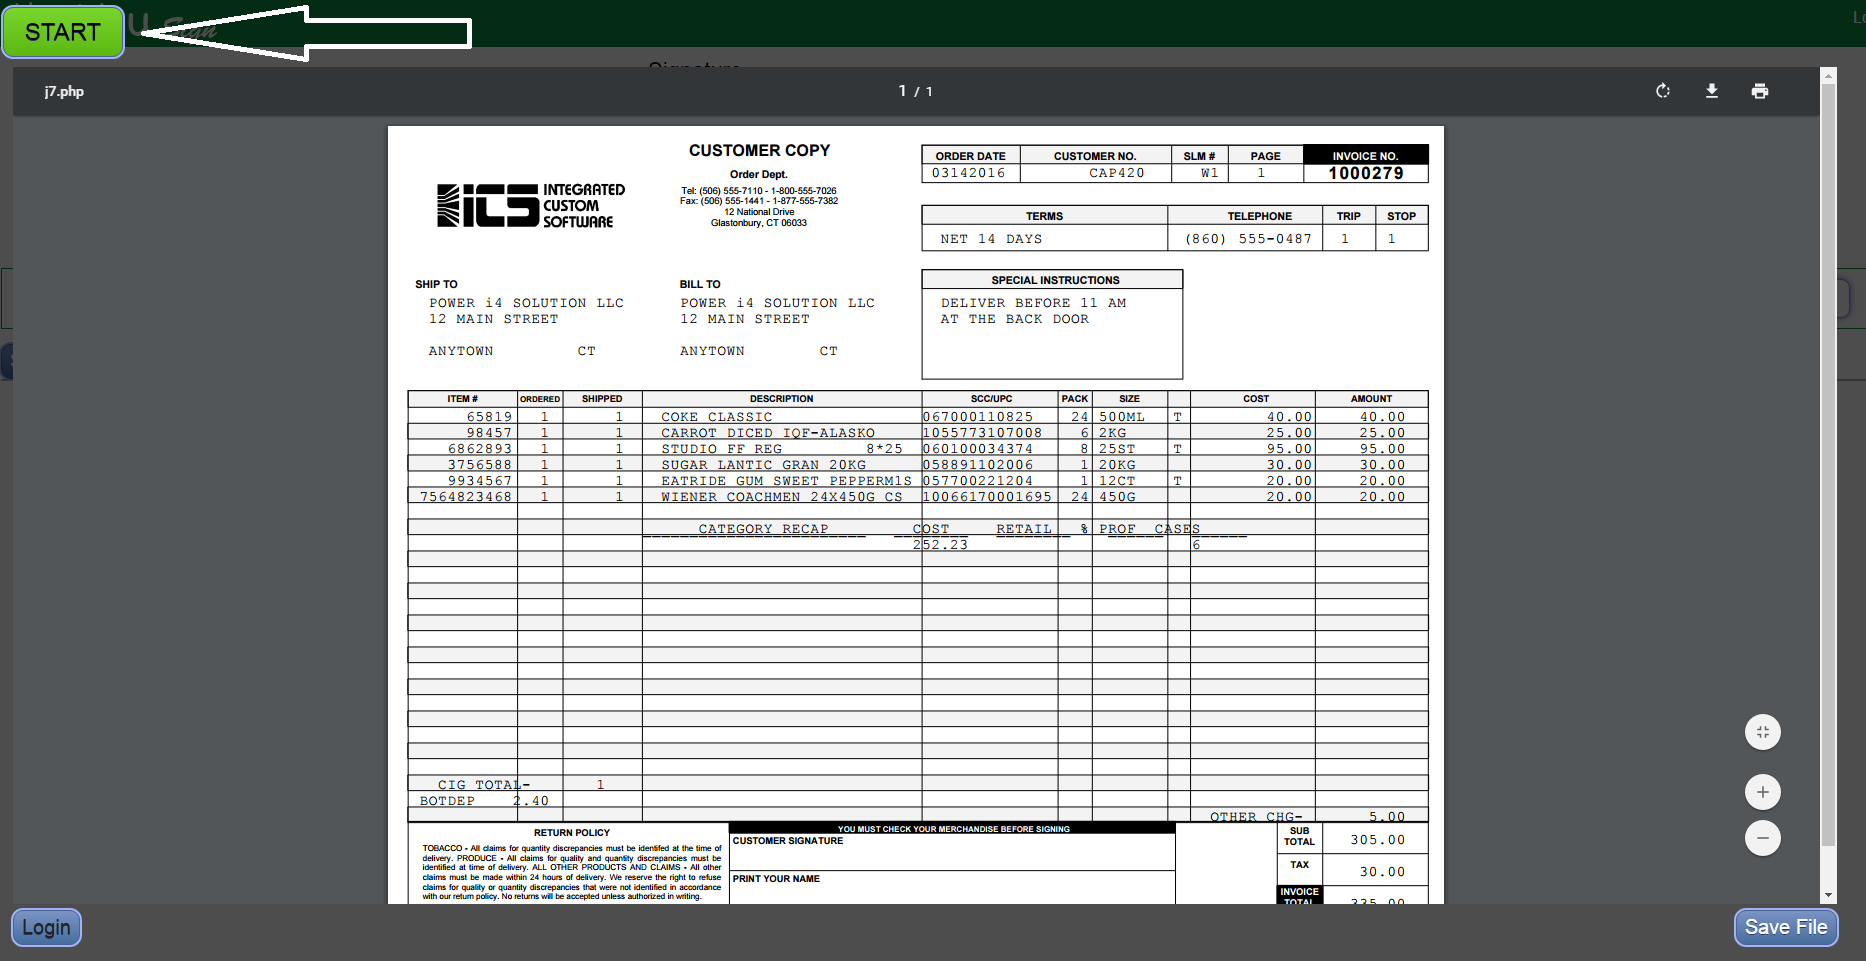The width and height of the screenshot is (1866, 961).
Task: Download the j7.php PDF file
Action: pos(1712,91)
